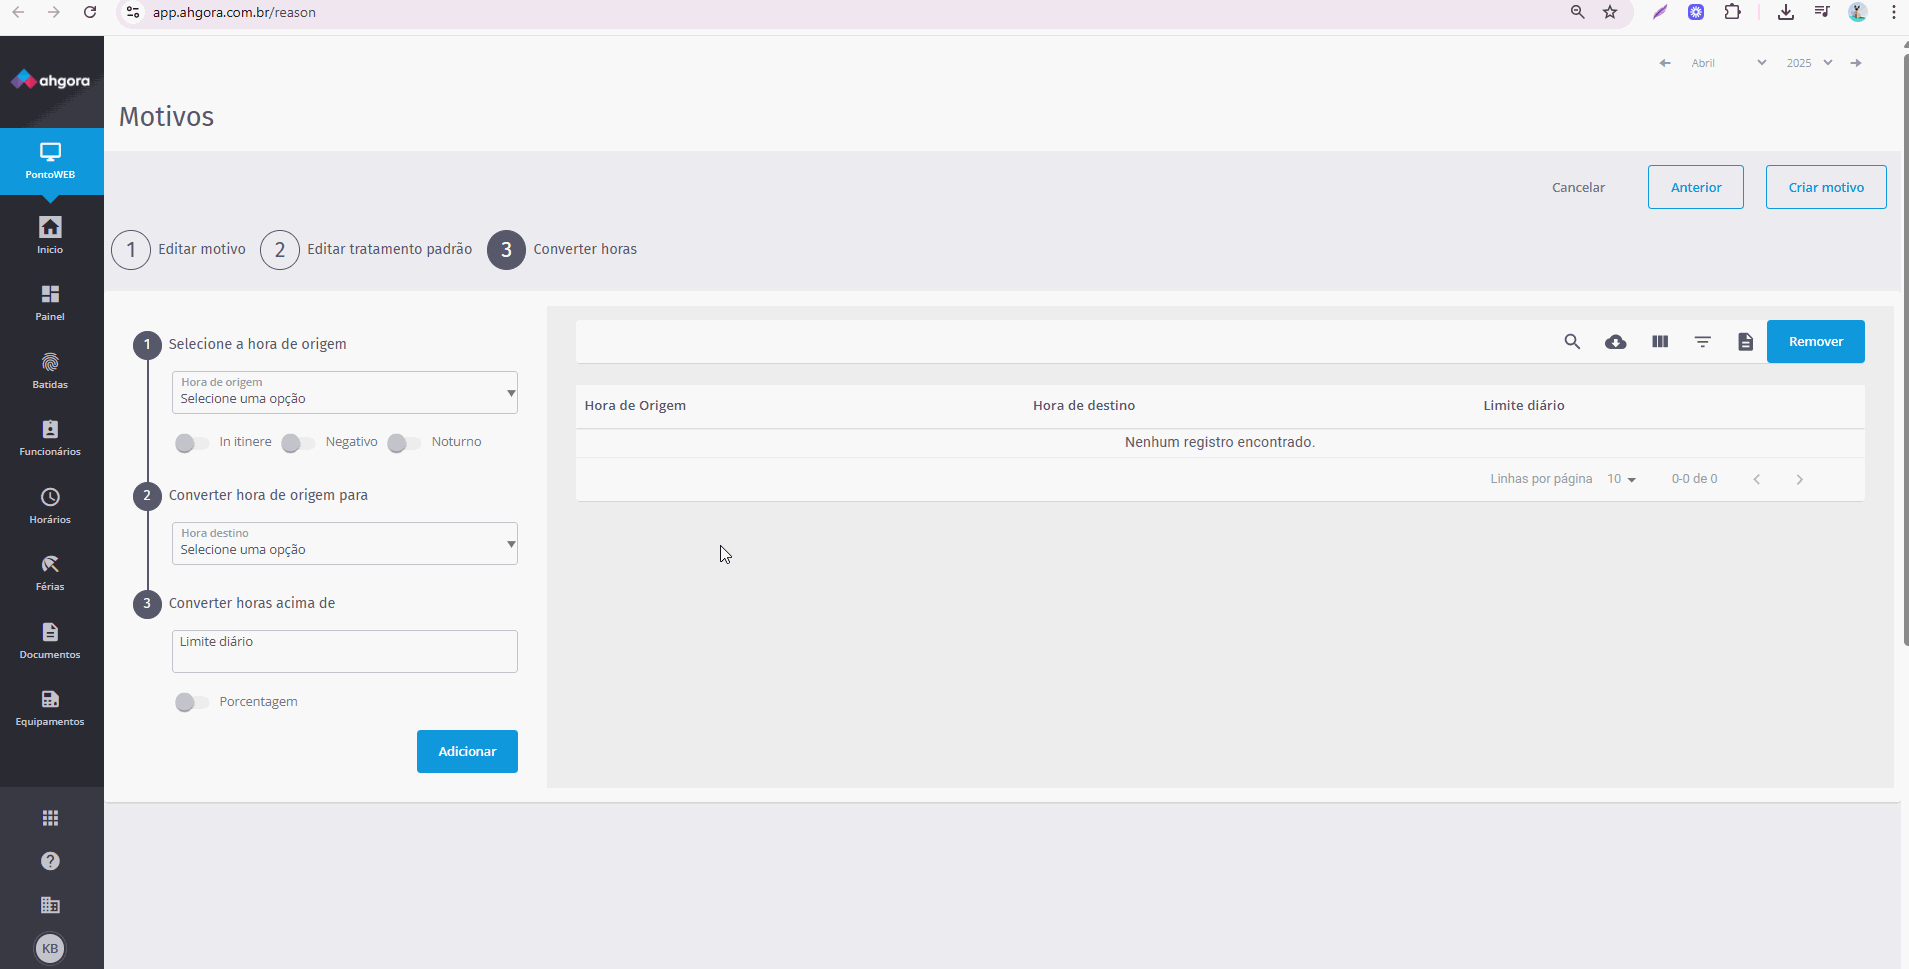Click the cloud download icon
1909x969 pixels.
pos(1615,342)
